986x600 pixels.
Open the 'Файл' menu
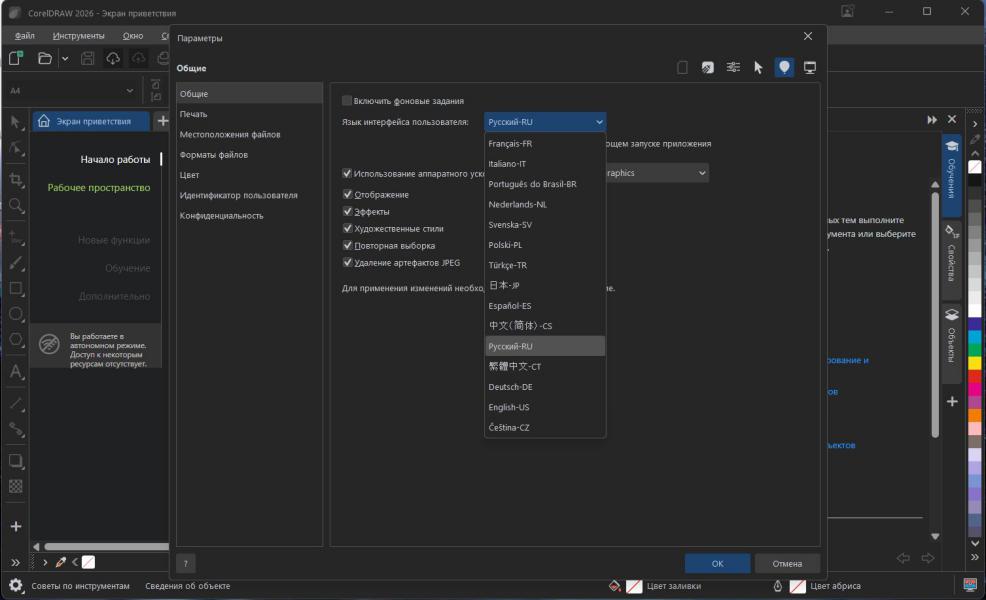coord(25,36)
